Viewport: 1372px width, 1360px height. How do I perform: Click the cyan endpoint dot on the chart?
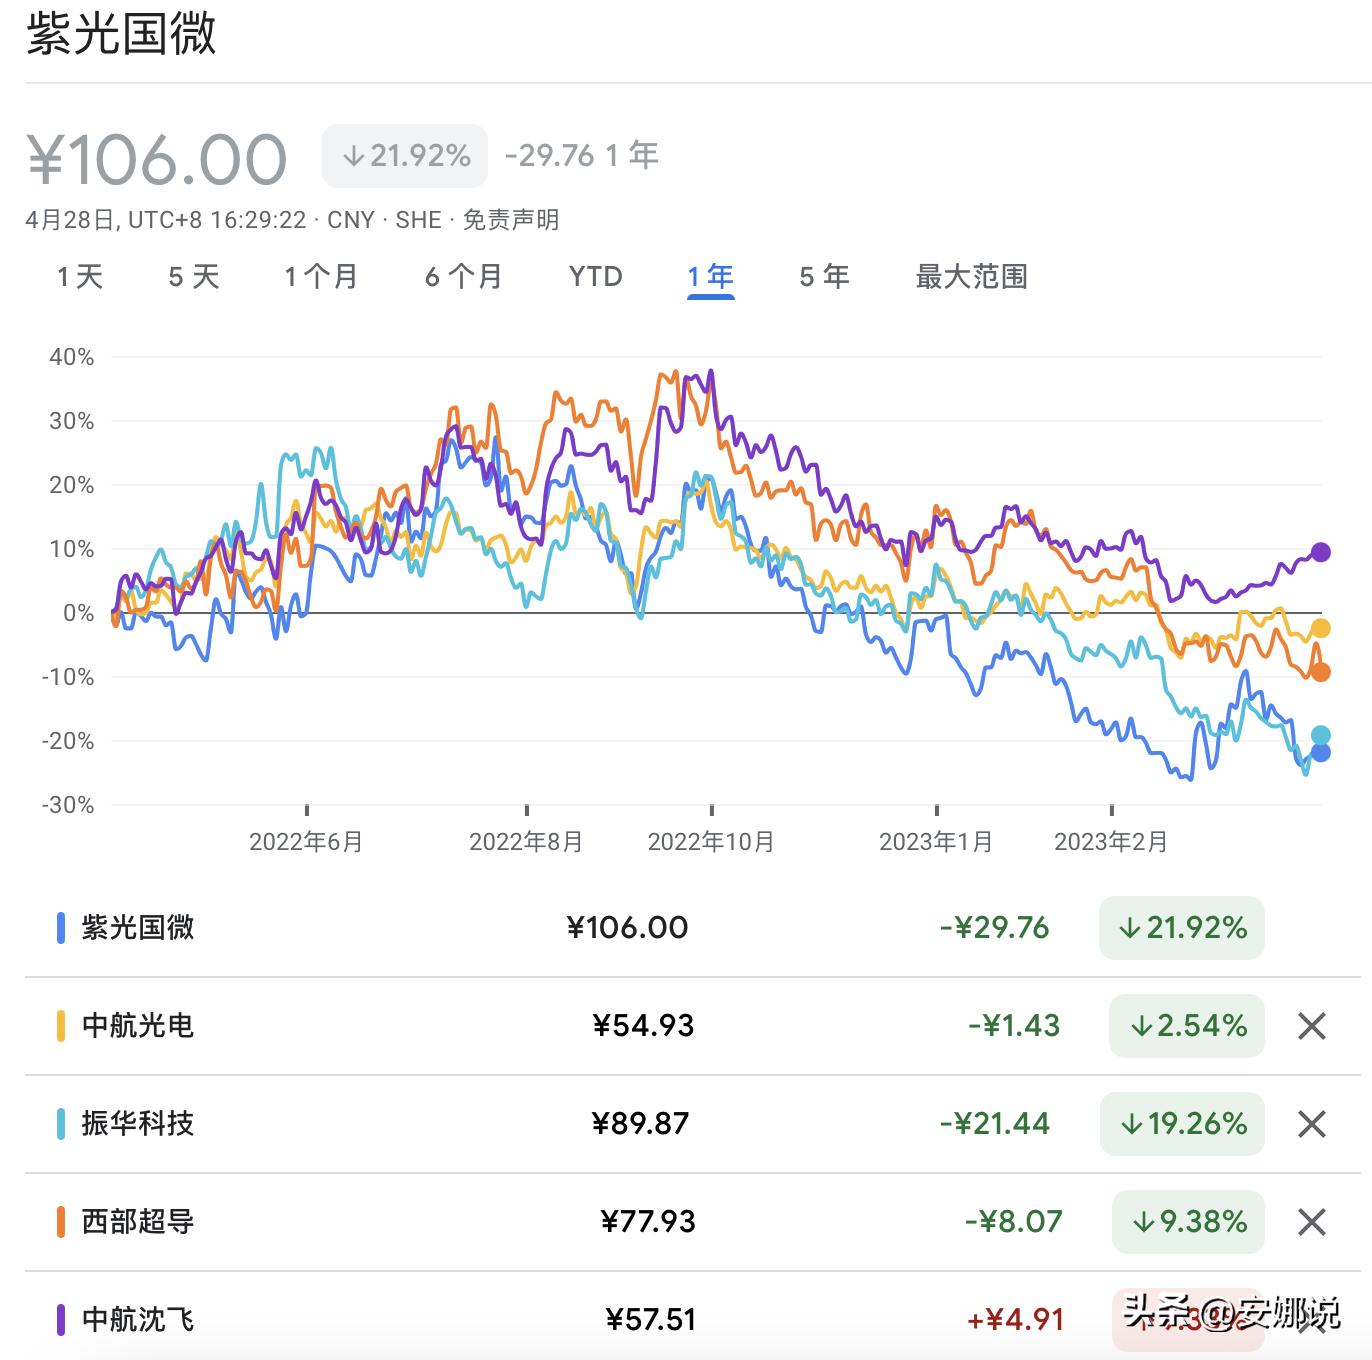pos(1321,736)
